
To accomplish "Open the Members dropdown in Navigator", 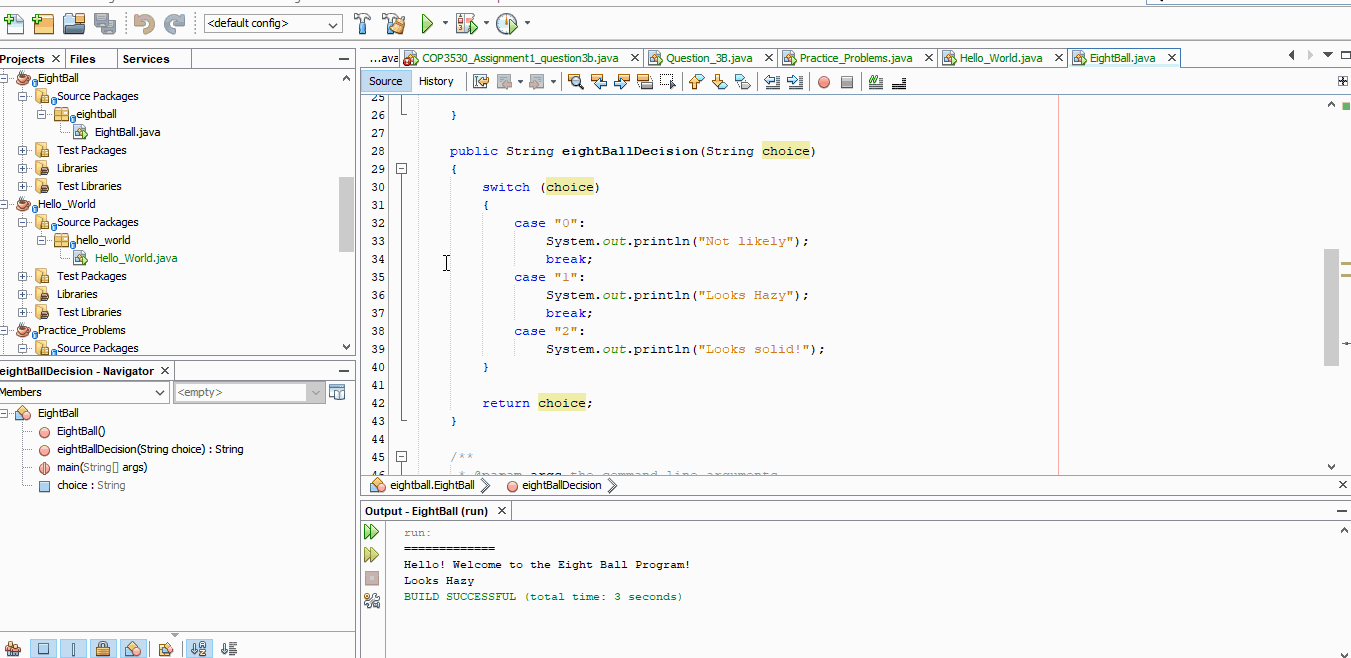I will (84, 392).
